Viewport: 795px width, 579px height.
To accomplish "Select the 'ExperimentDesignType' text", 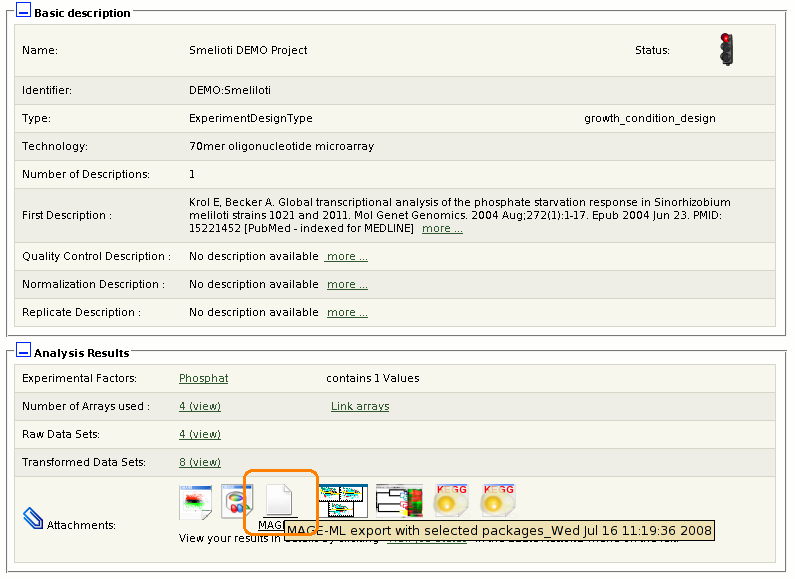I will [250, 118].
